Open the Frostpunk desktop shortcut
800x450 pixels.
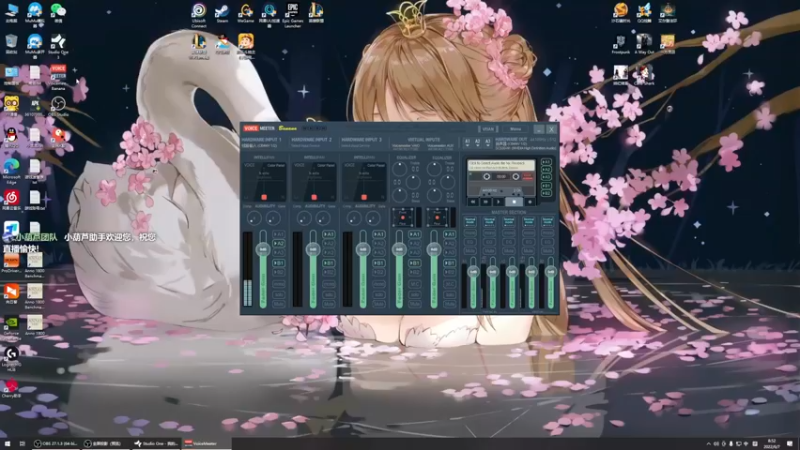click(620, 44)
